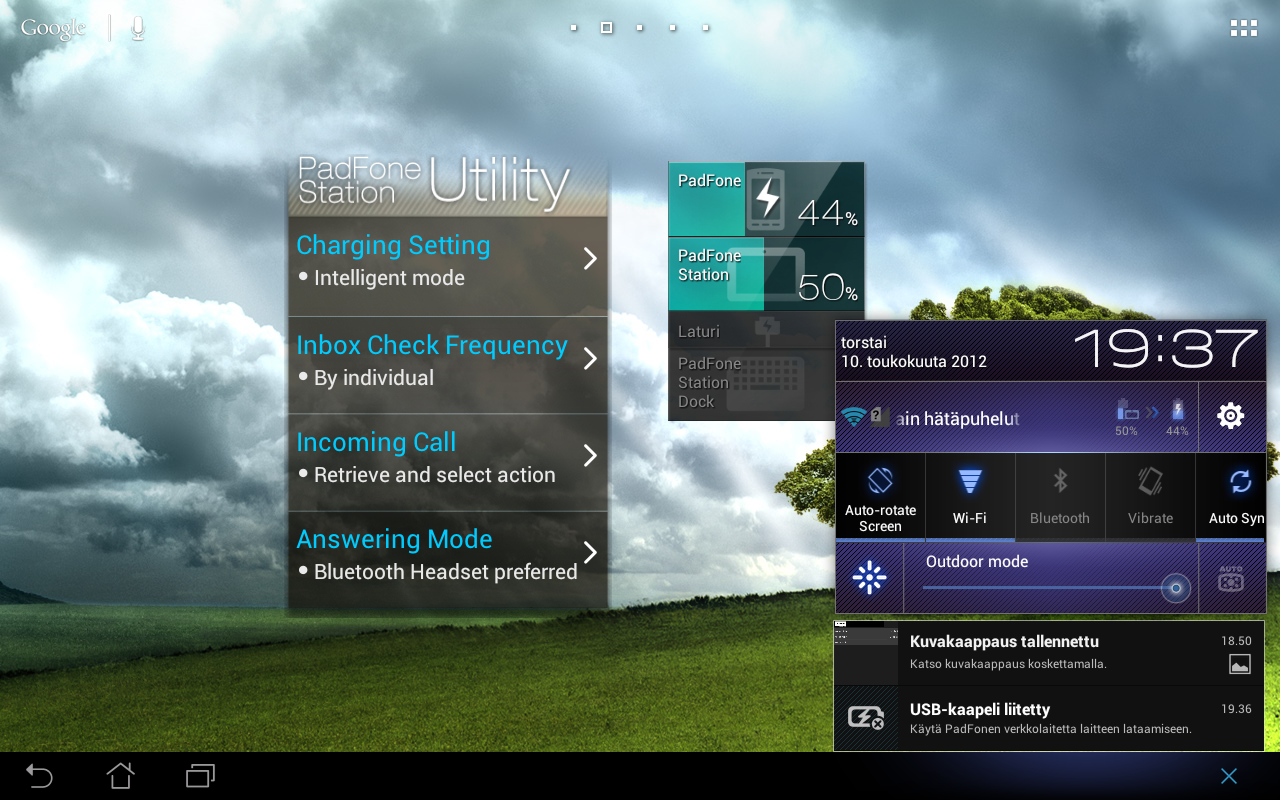This screenshot has height=800, width=1280.
Task: Select the current home page indicator square
Action: coord(606,28)
